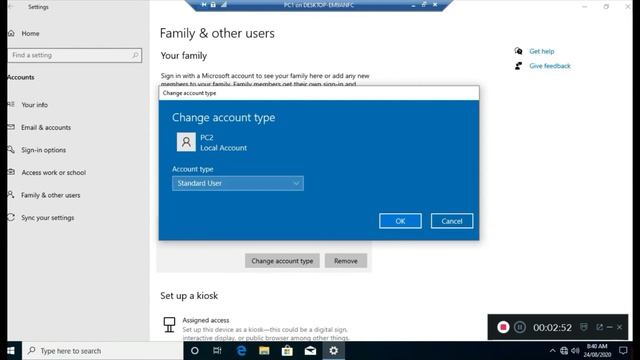Open Mail app from the taskbar
The width and height of the screenshot is (640, 360).
coord(310,351)
